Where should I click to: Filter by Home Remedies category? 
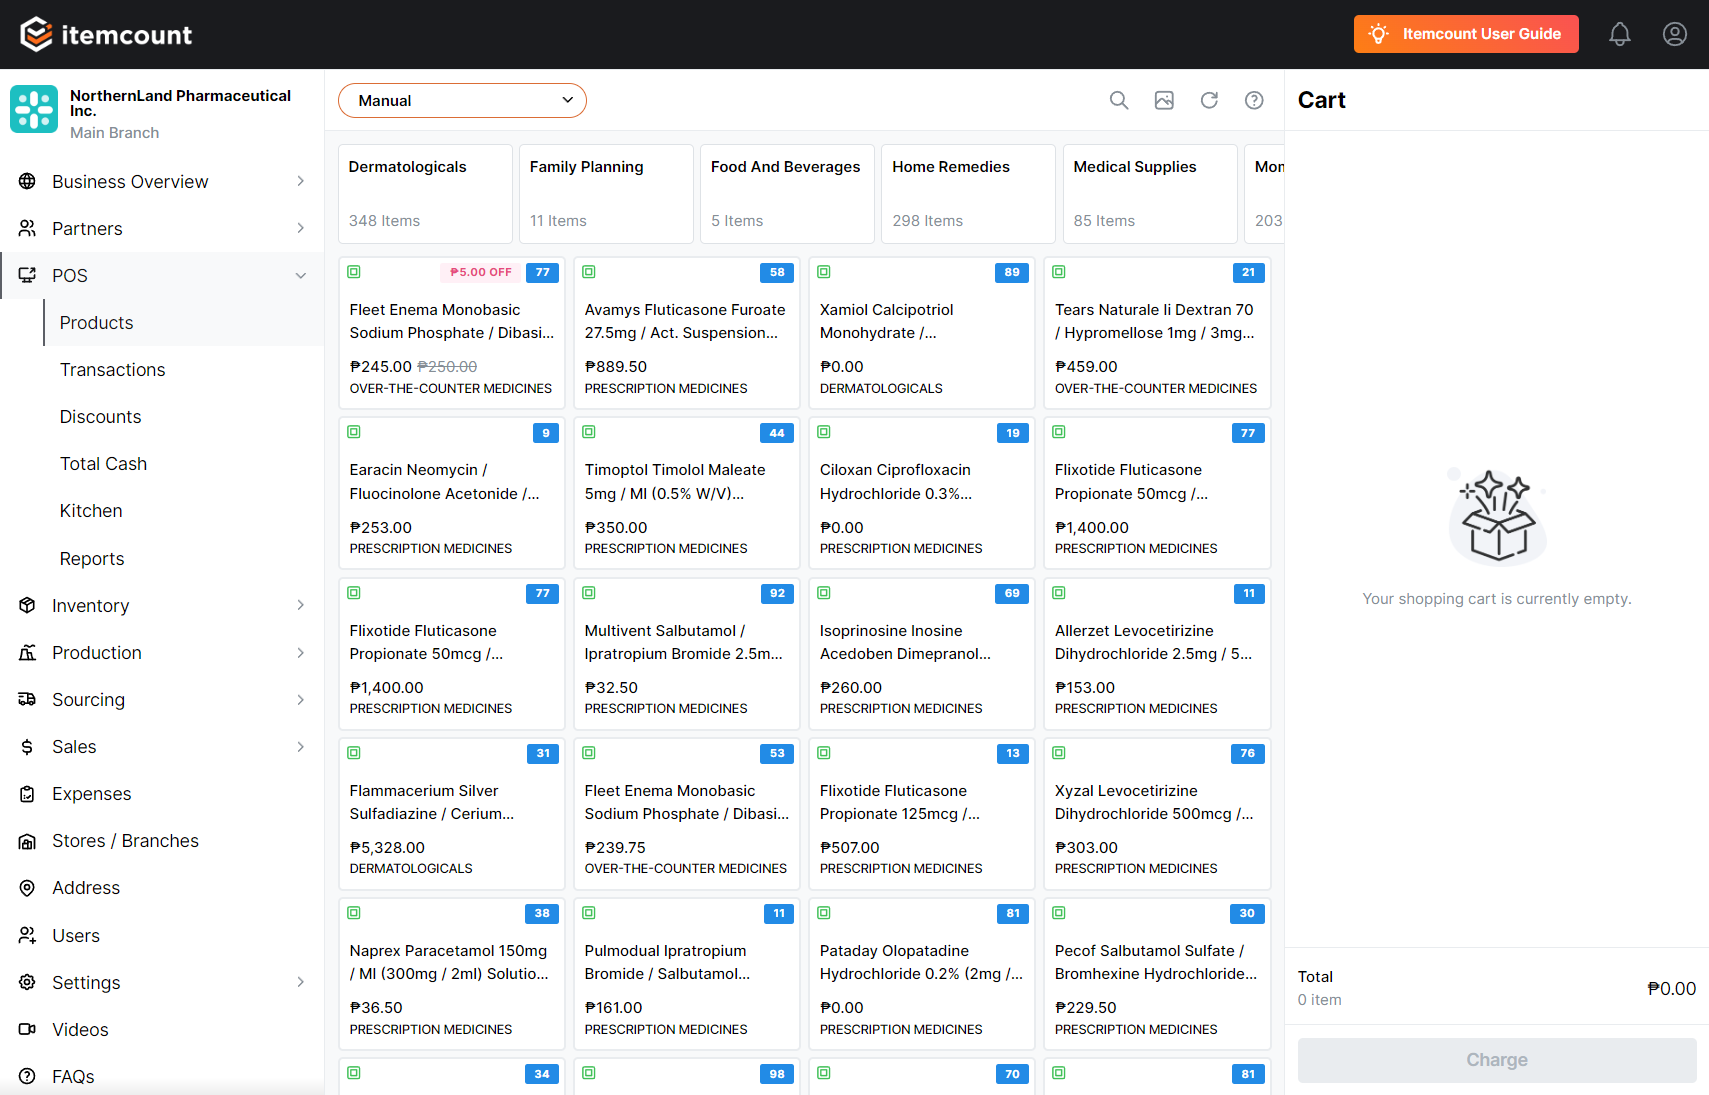pos(968,194)
